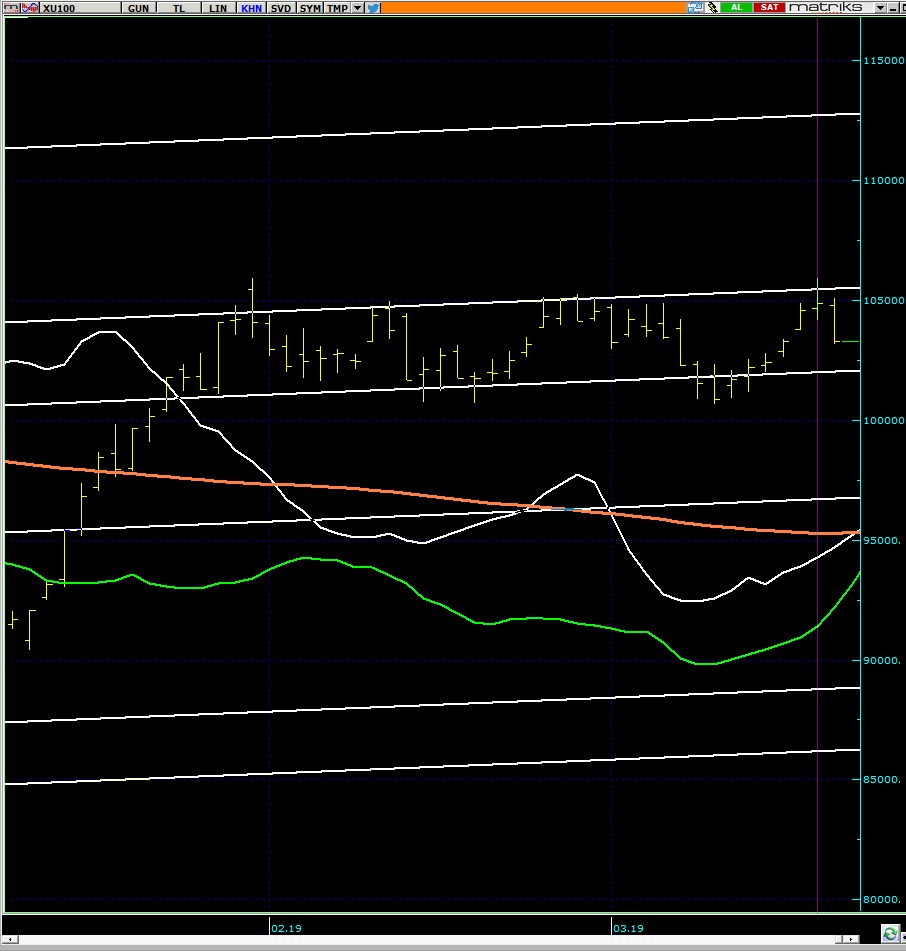Click the green refresh icon
The image size is (906, 951).
click(x=890, y=933)
